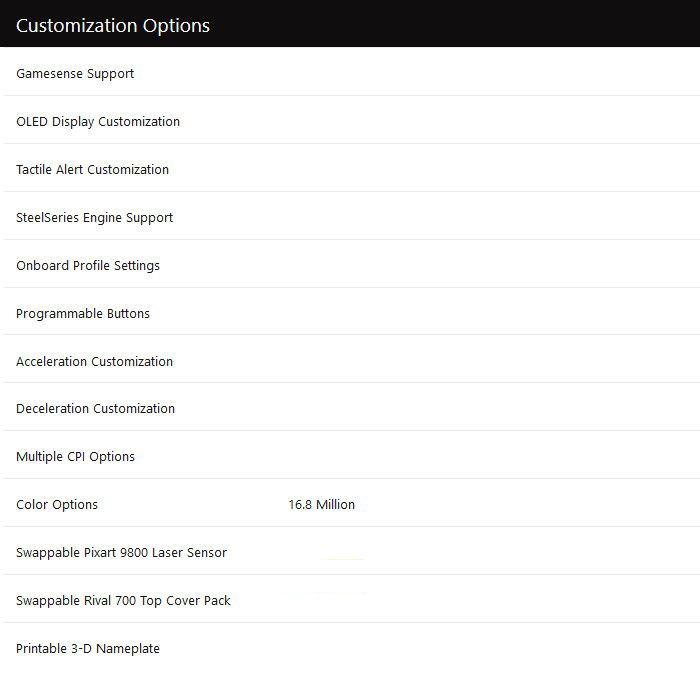
Task: Click SteelSeries Engine Support text
Action: [x=95, y=217]
